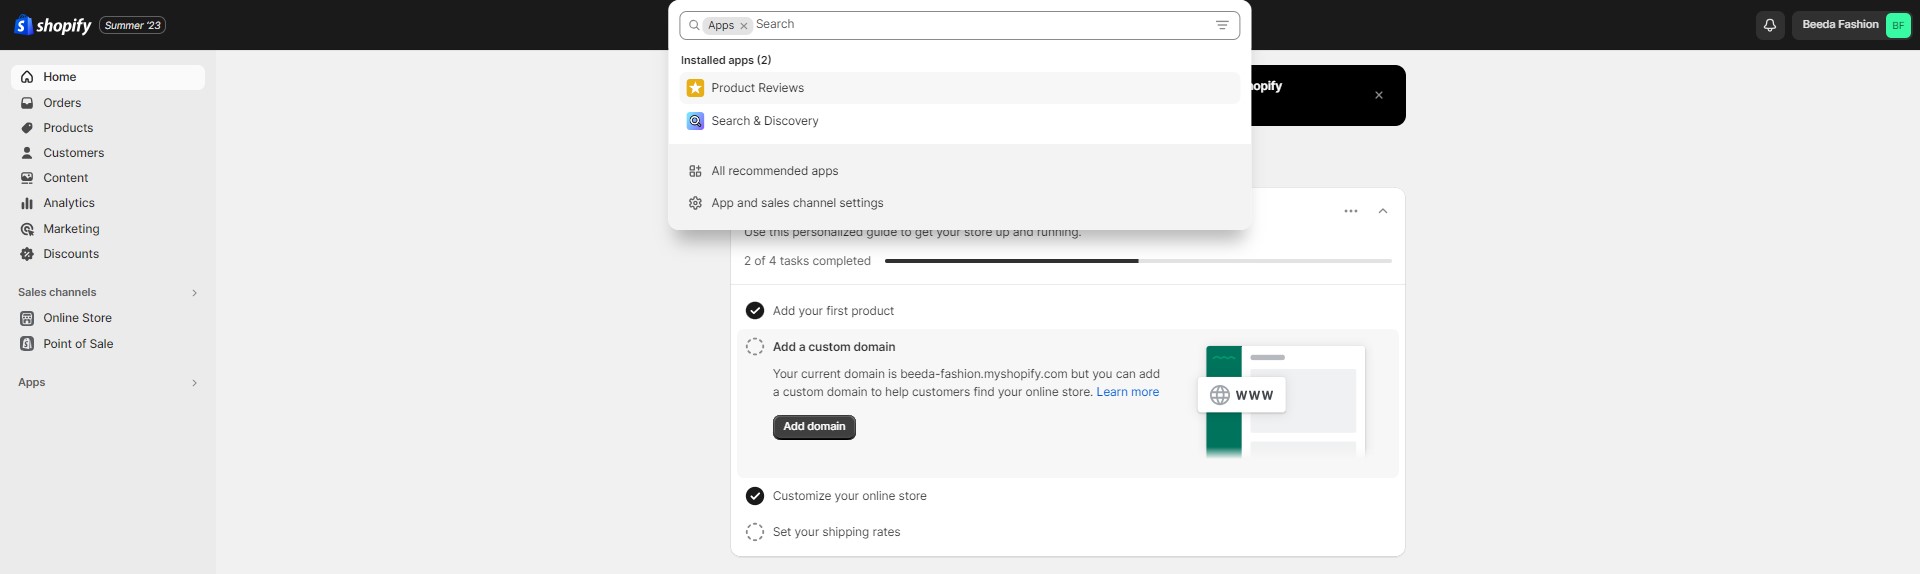
Task: Click the Orders inbox icon
Action: pyautogui.click(x=27, y=103)
